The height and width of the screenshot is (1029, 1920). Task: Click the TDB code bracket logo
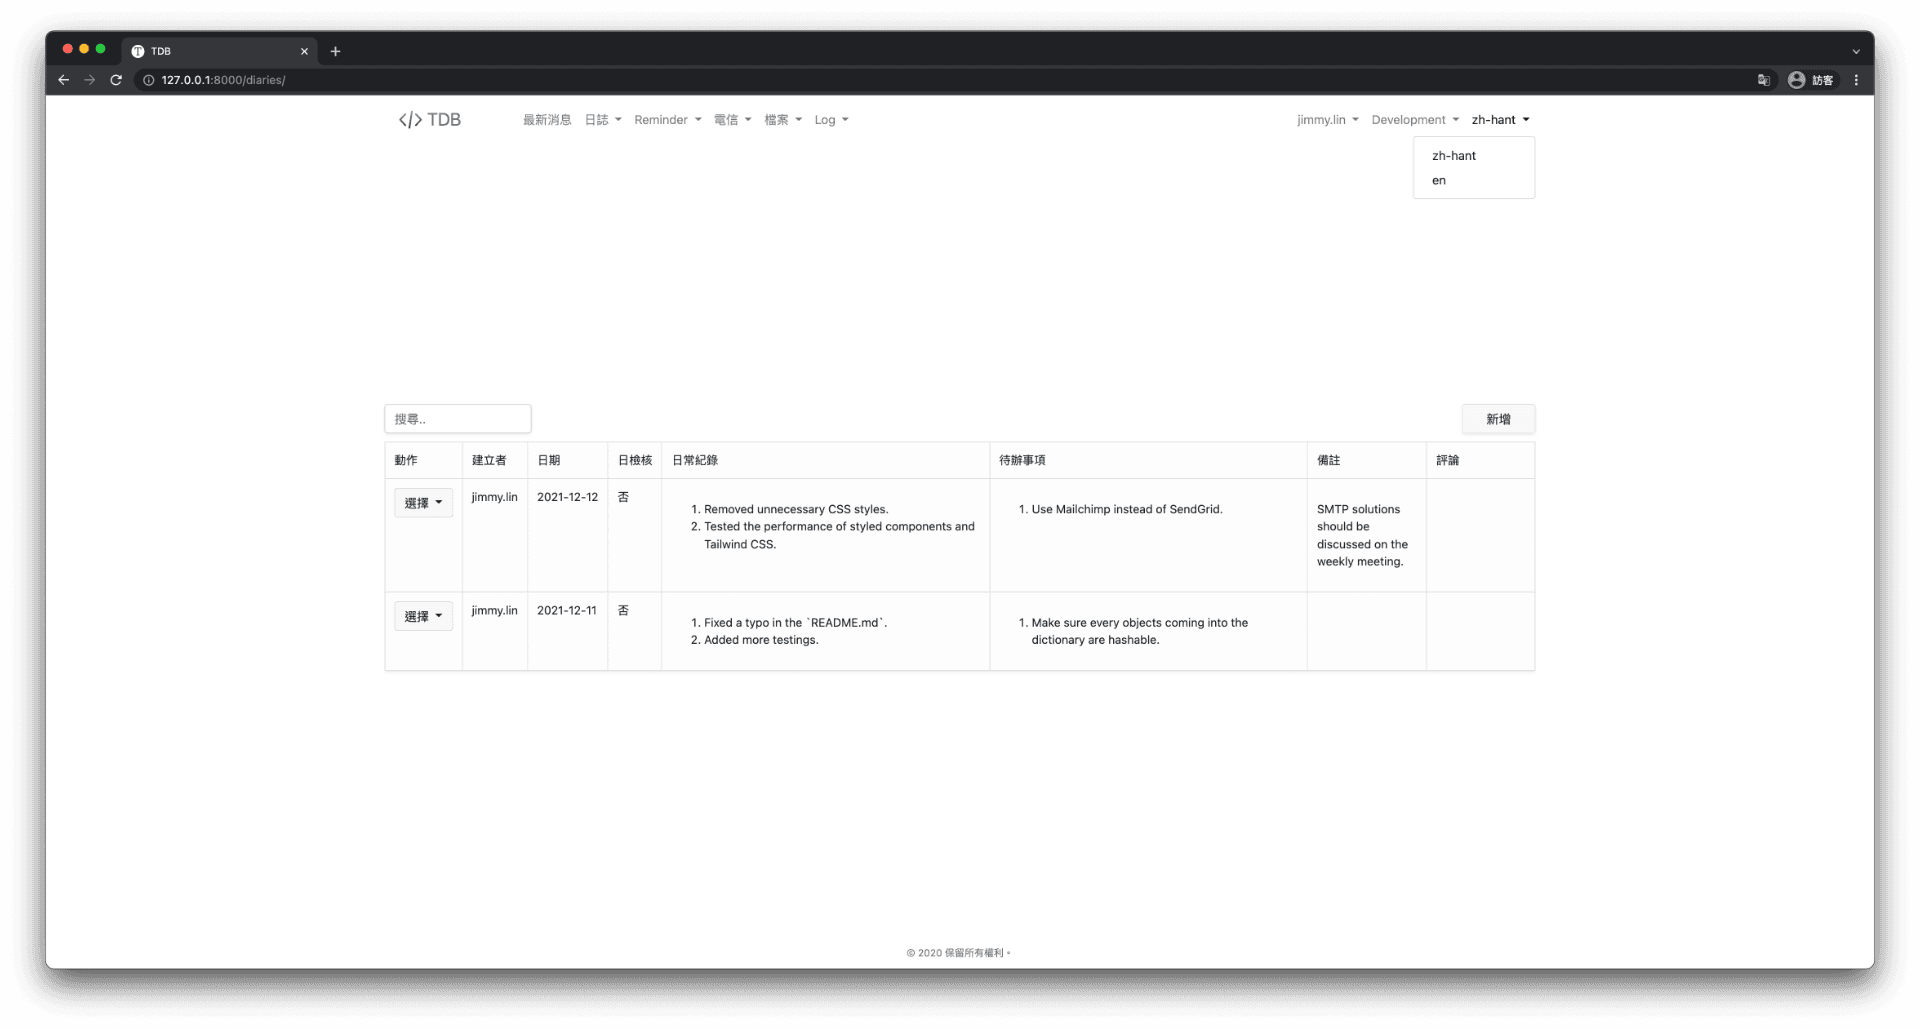pyautogui.click(x=430, y=120)
